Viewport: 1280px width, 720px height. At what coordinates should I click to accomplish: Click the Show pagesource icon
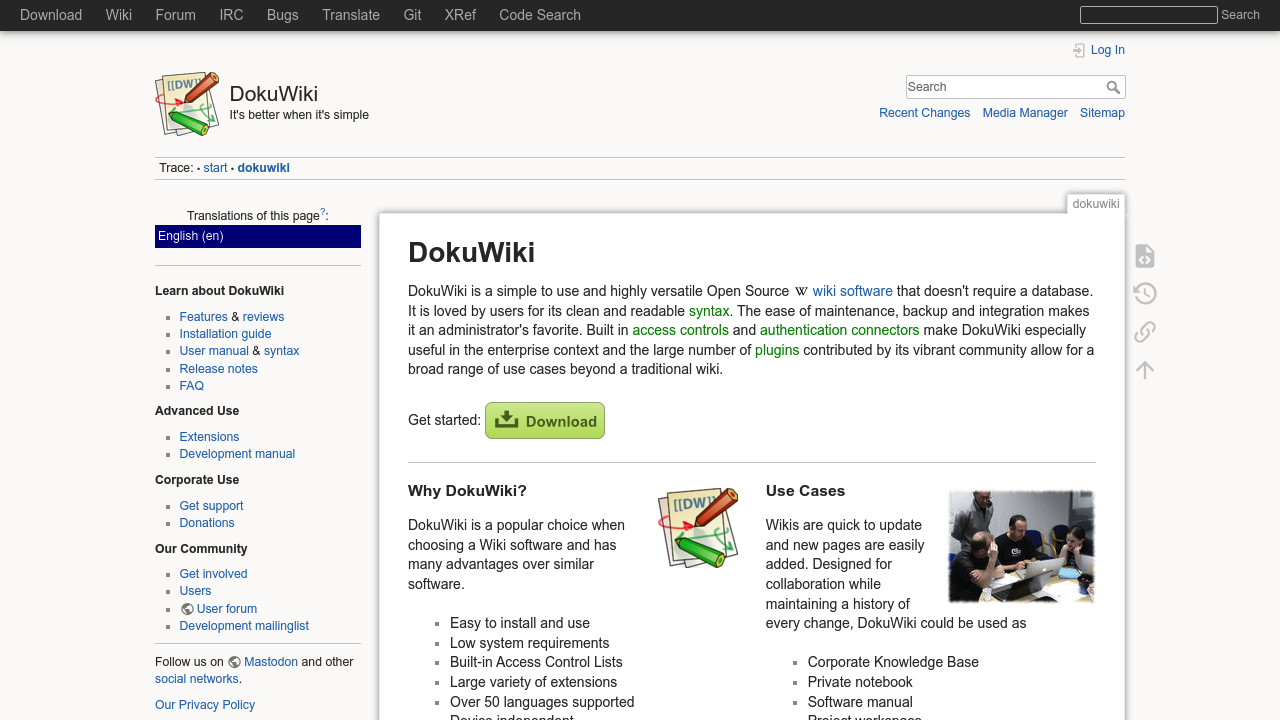(x=1145, y=256)
